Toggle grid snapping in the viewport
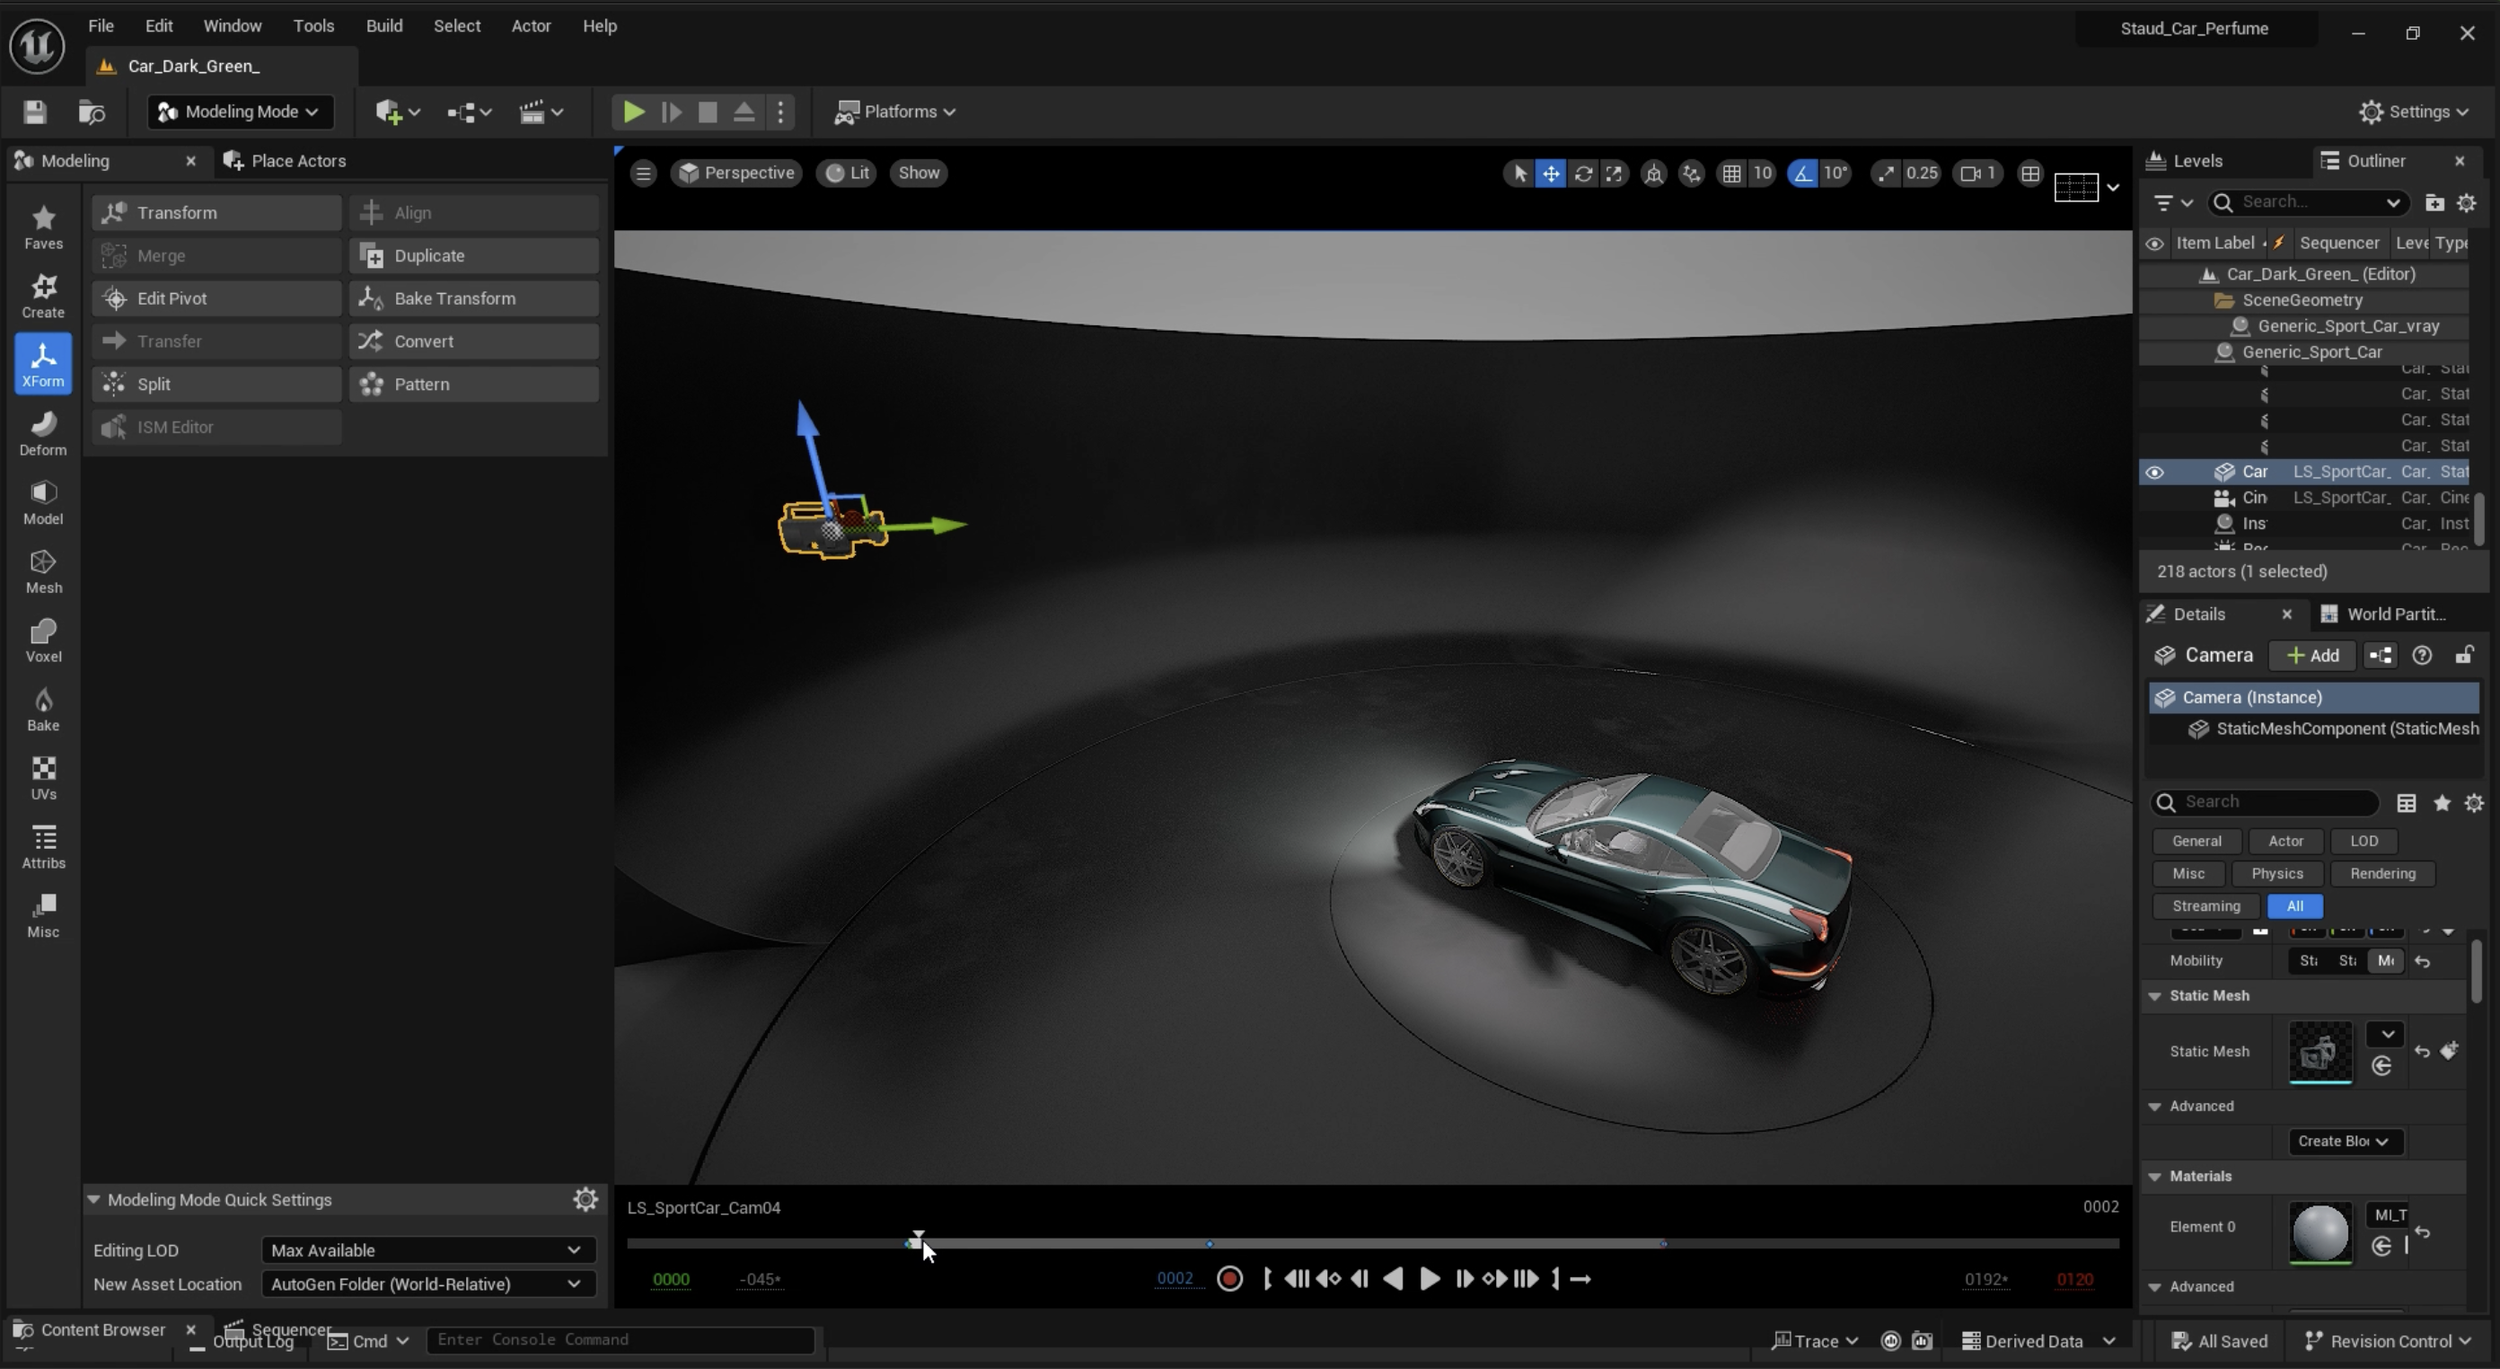 [1731, 173]
